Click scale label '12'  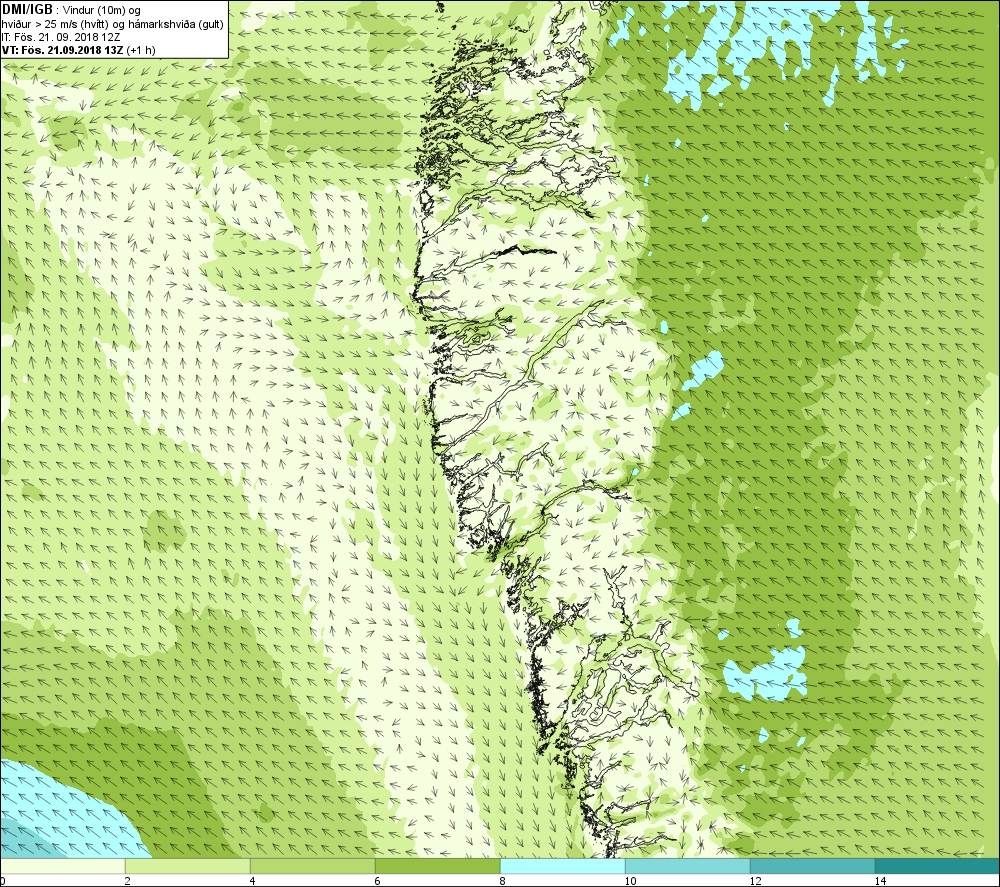(755, 881)
